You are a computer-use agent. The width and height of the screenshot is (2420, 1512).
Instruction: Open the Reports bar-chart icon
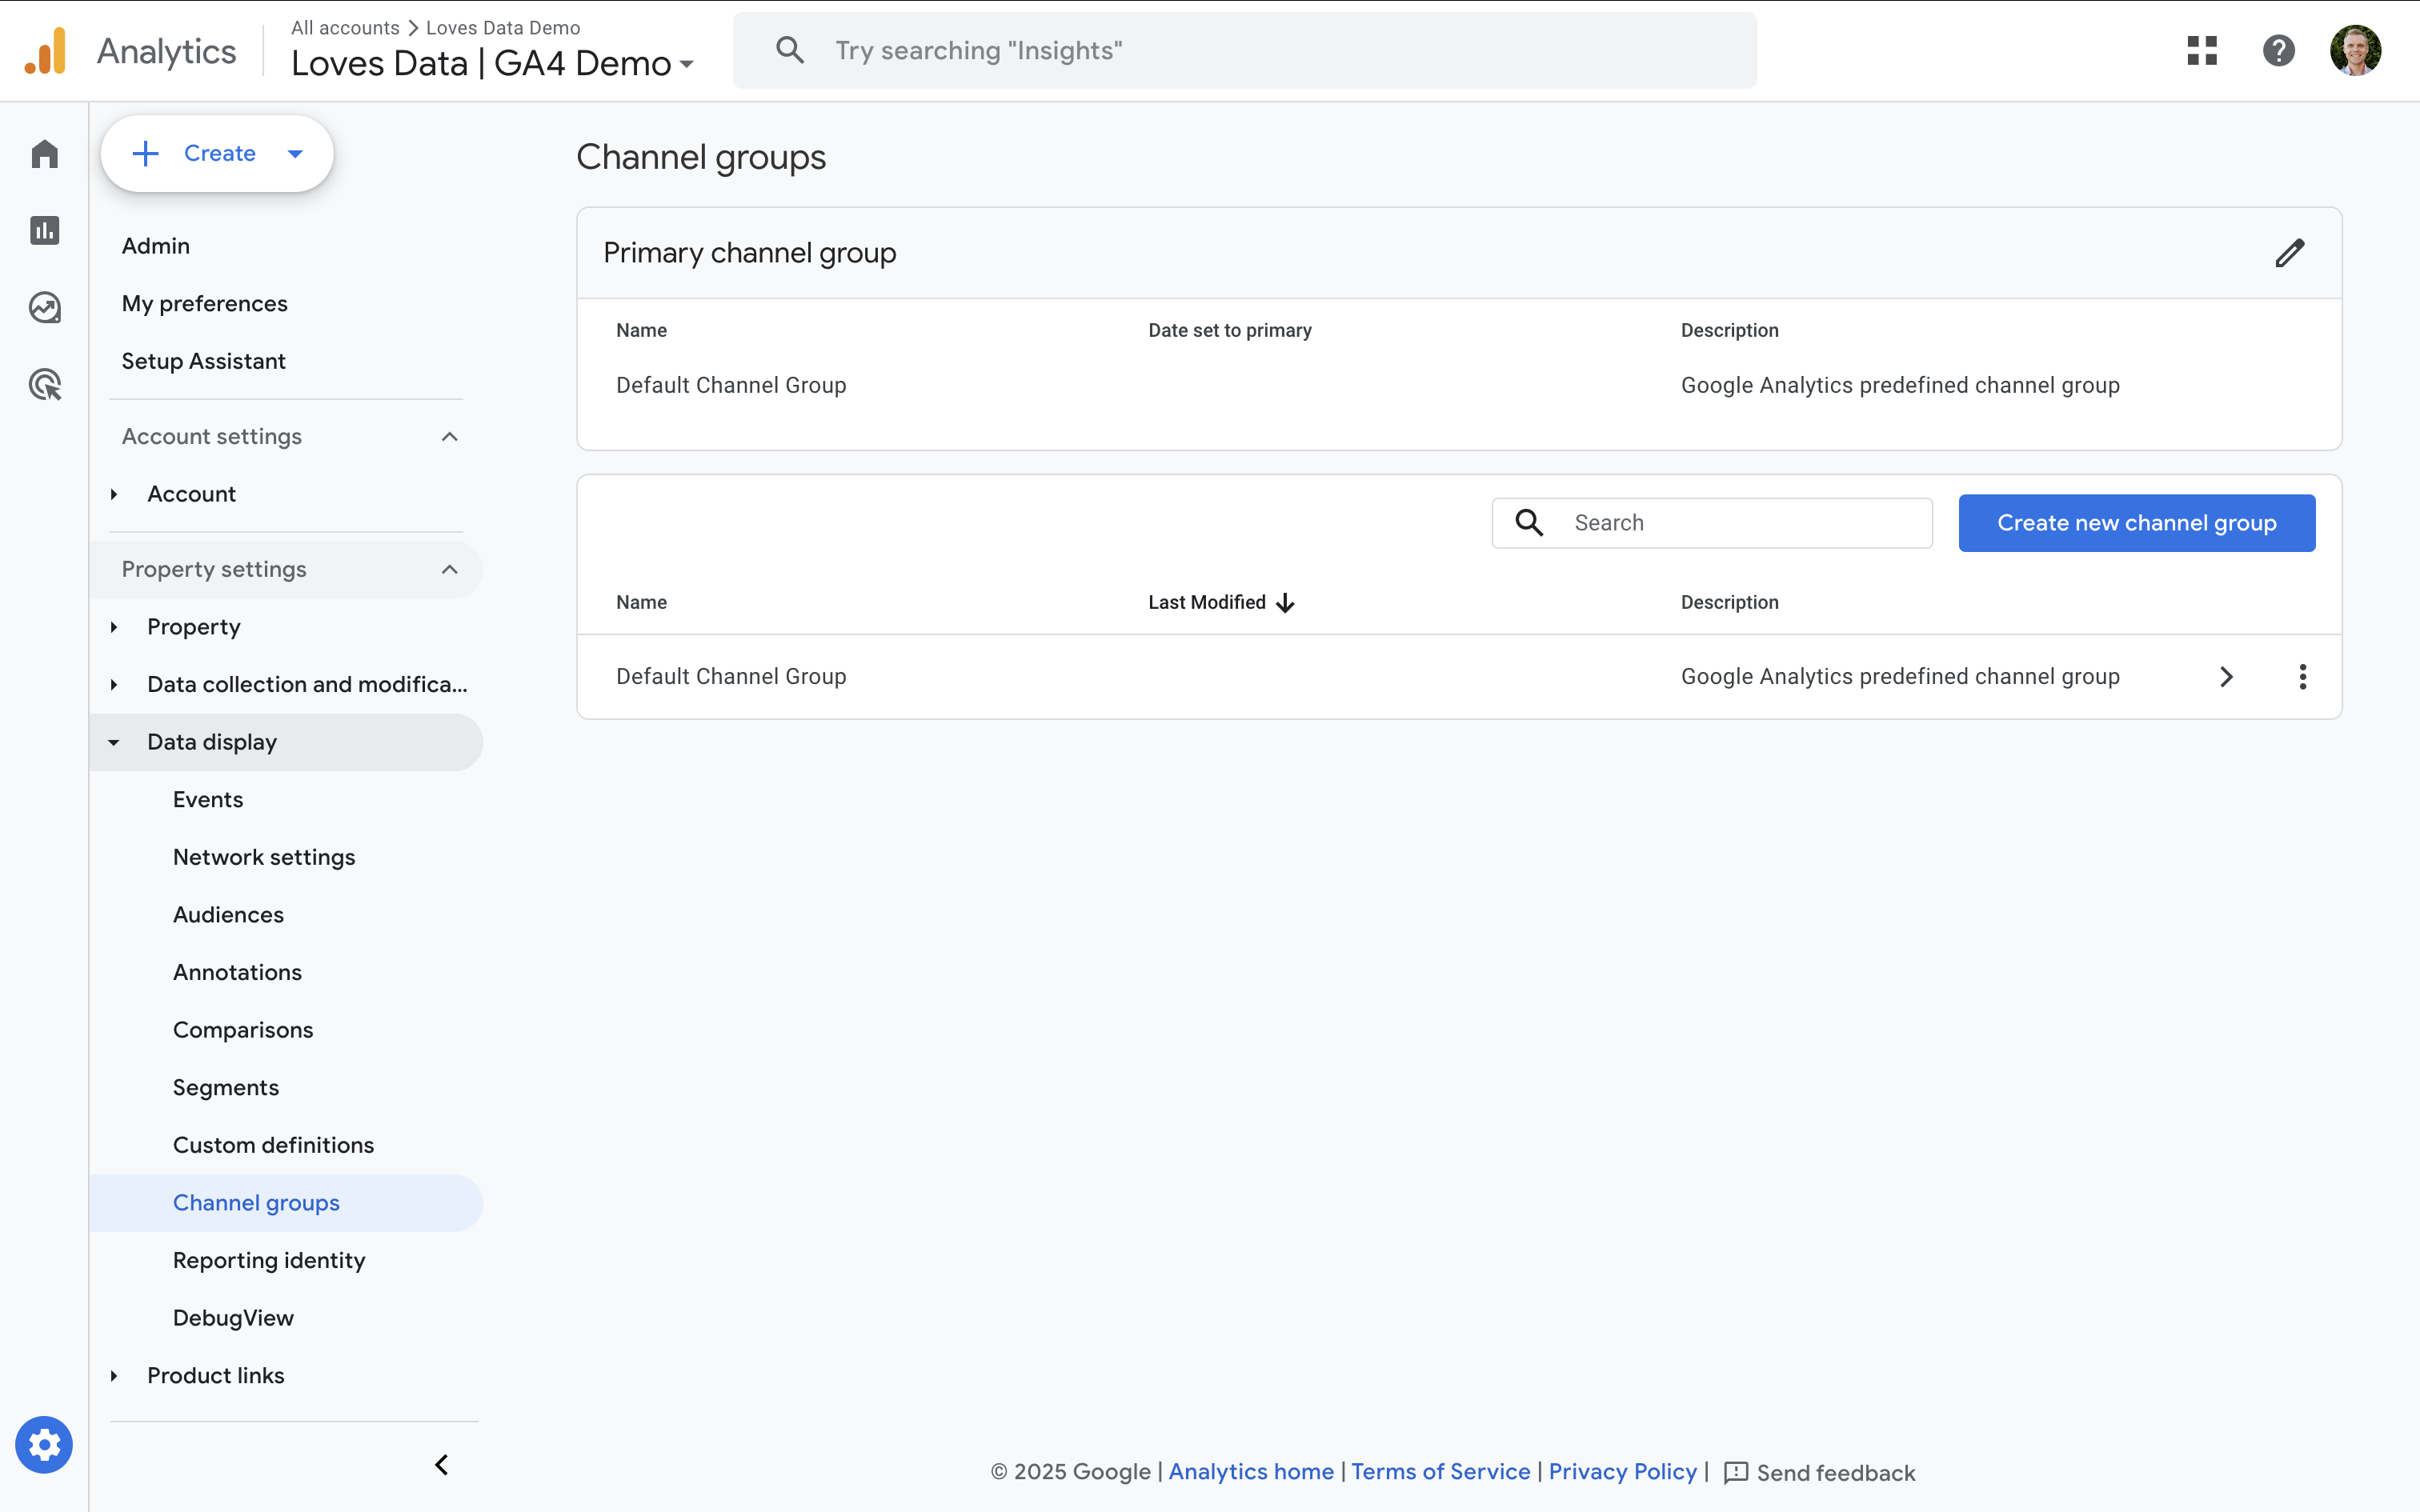44,231
